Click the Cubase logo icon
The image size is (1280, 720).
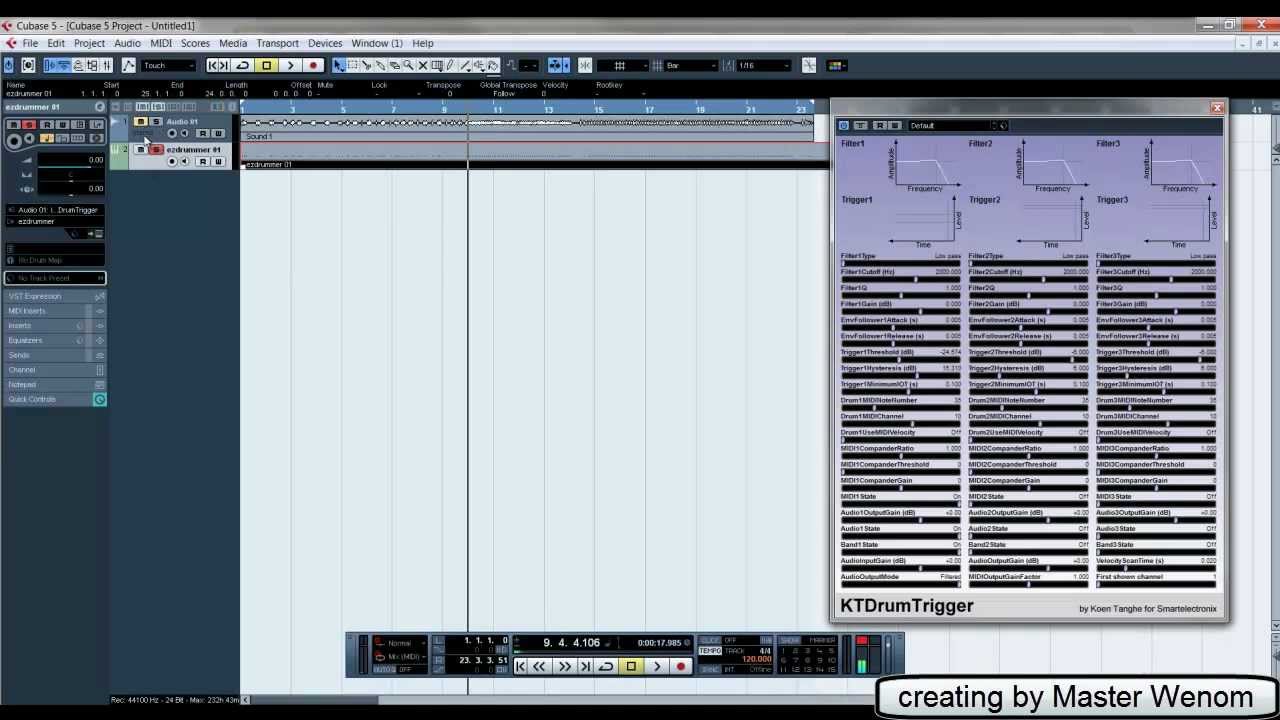coord(10,43)
